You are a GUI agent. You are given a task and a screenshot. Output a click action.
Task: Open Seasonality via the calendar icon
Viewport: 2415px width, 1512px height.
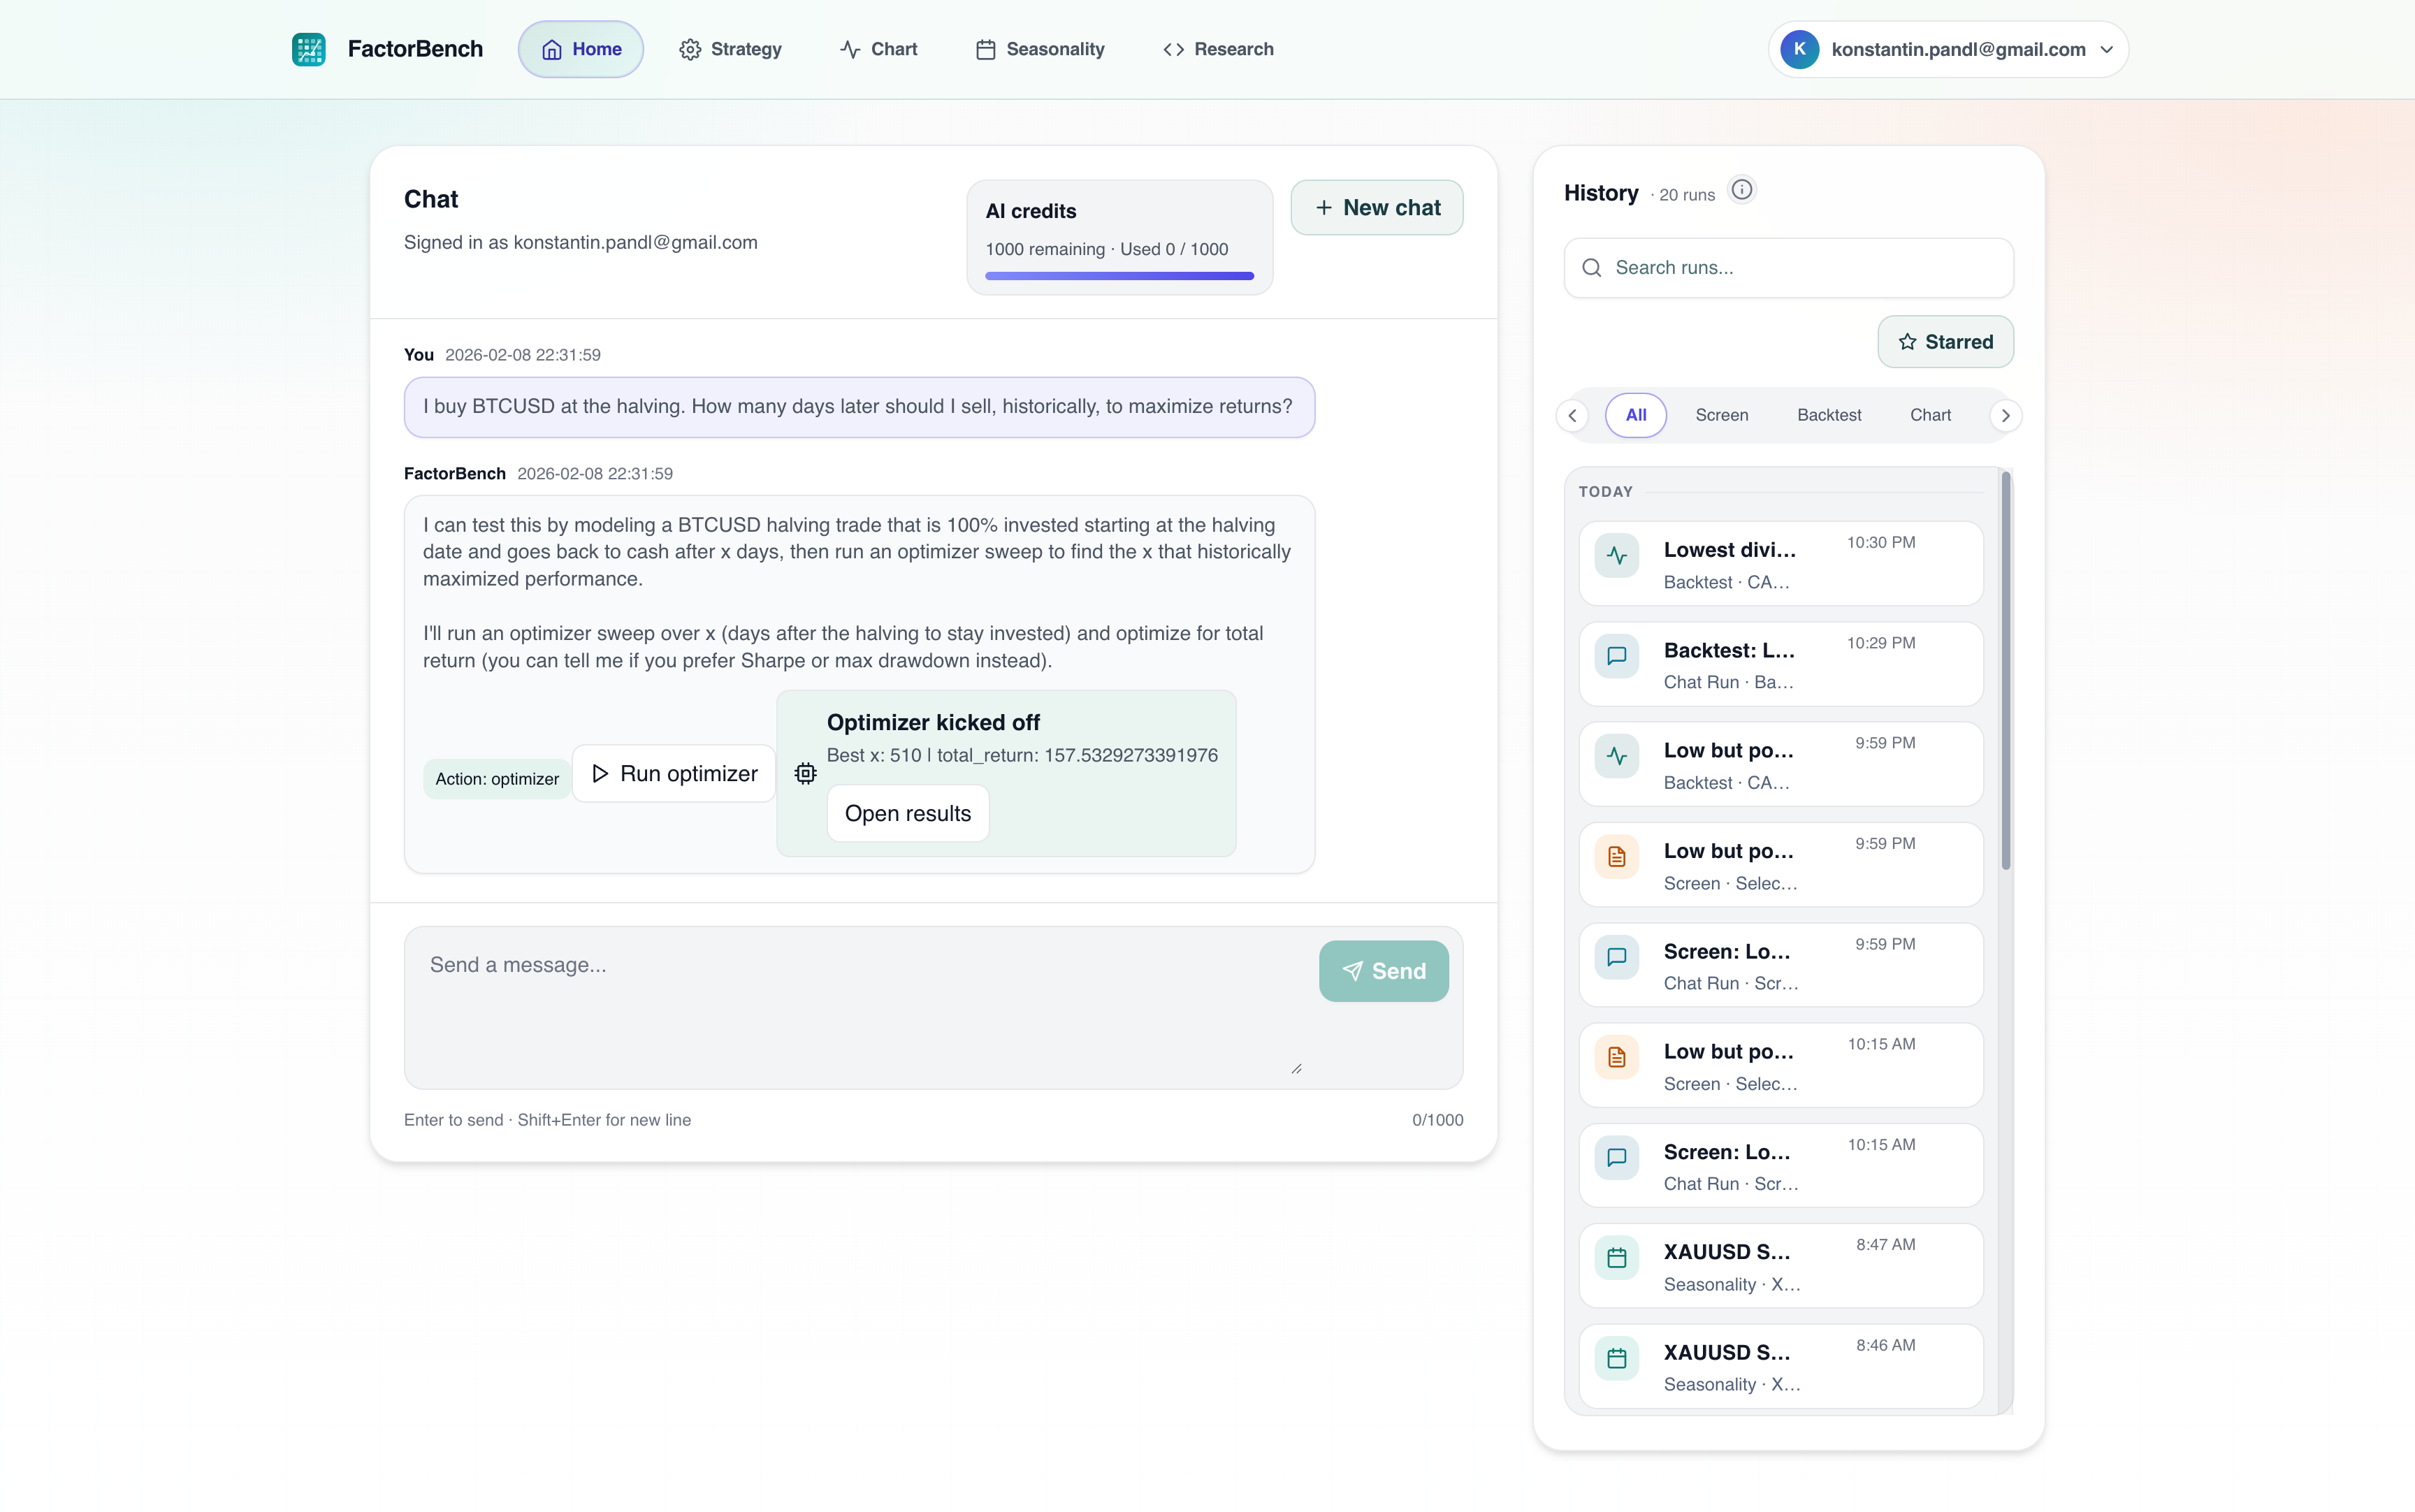pyautogui.click(x=985, y=48)
